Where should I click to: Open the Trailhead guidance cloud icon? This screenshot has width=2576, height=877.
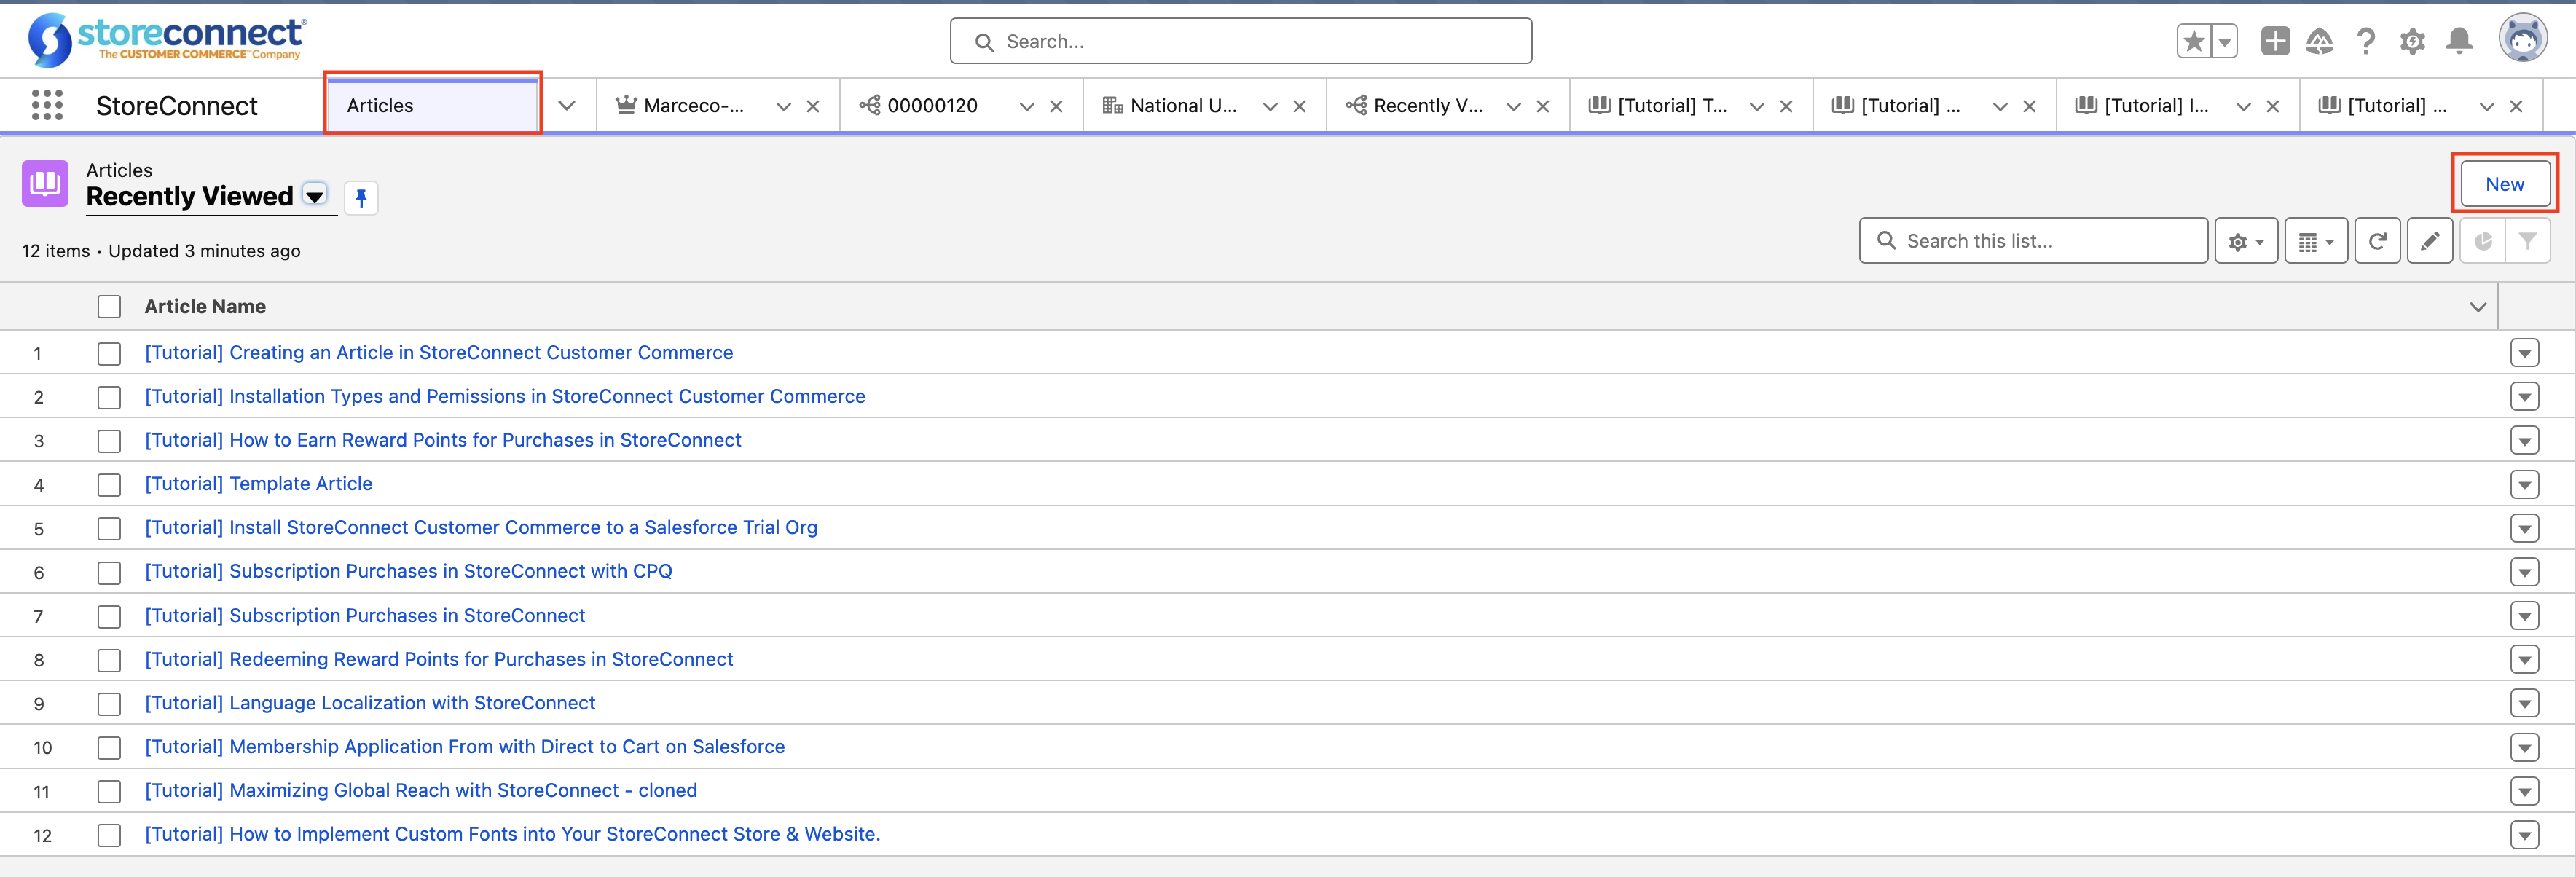point(2319,41)
